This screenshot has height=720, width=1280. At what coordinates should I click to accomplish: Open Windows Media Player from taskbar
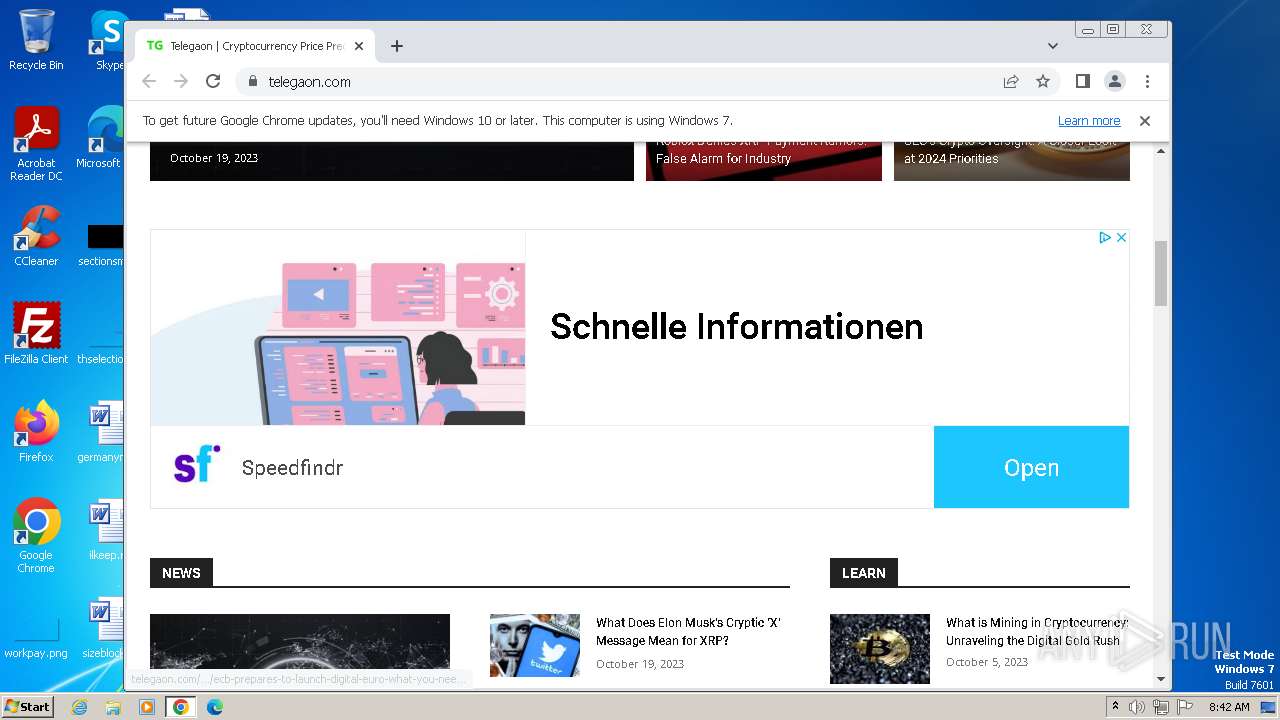click(147, 707)
